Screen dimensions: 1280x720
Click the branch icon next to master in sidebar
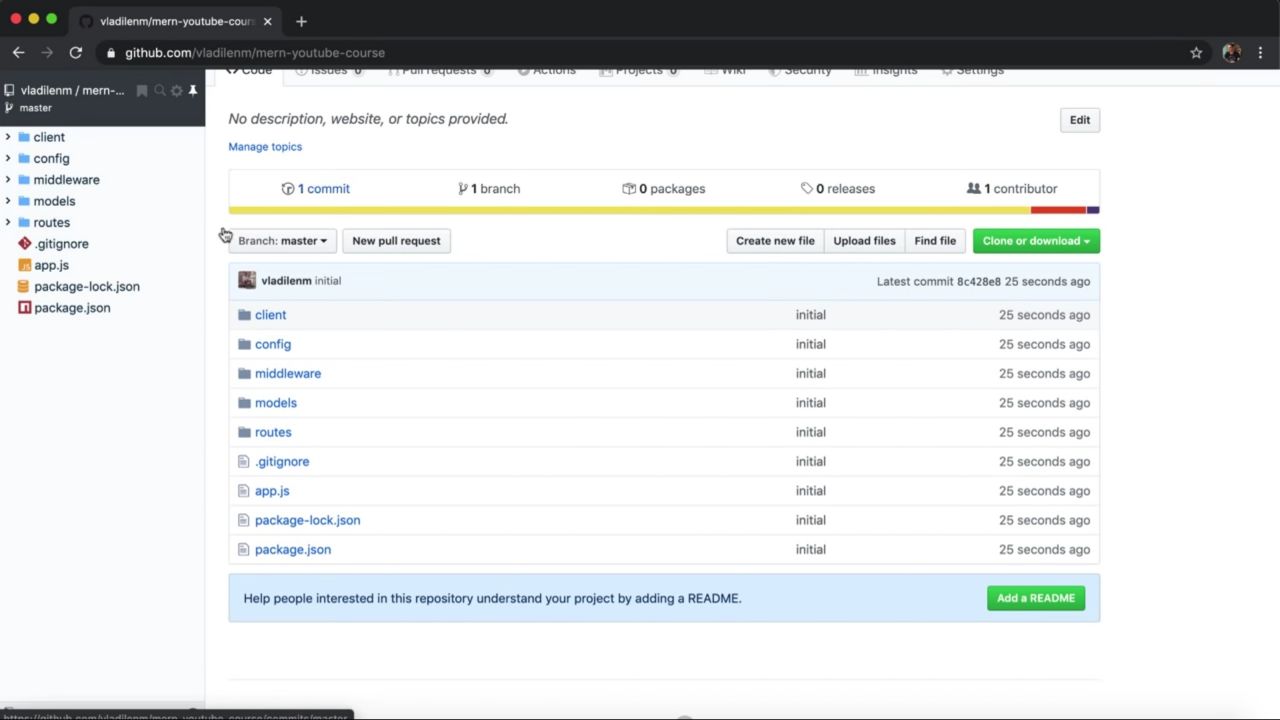tap(10, 108)
